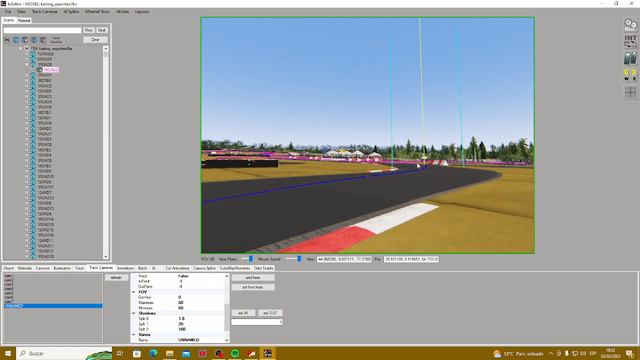Click the scene tree search input field

coord(43,30)
